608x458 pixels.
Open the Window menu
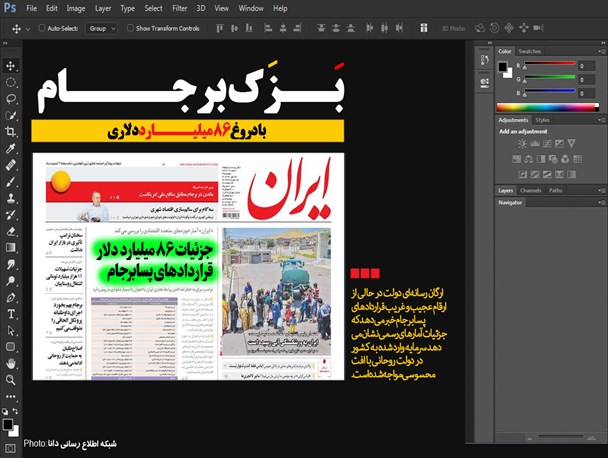(x=251, y=8)
